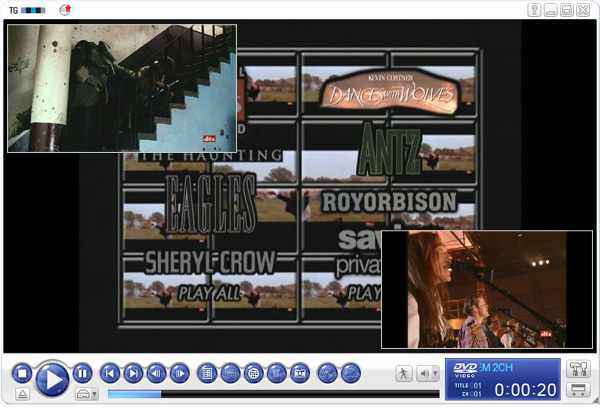600x409 pixels.
Task: Choose Sheryl Crow in the DVD menu
Action: (x=210, y=262)
